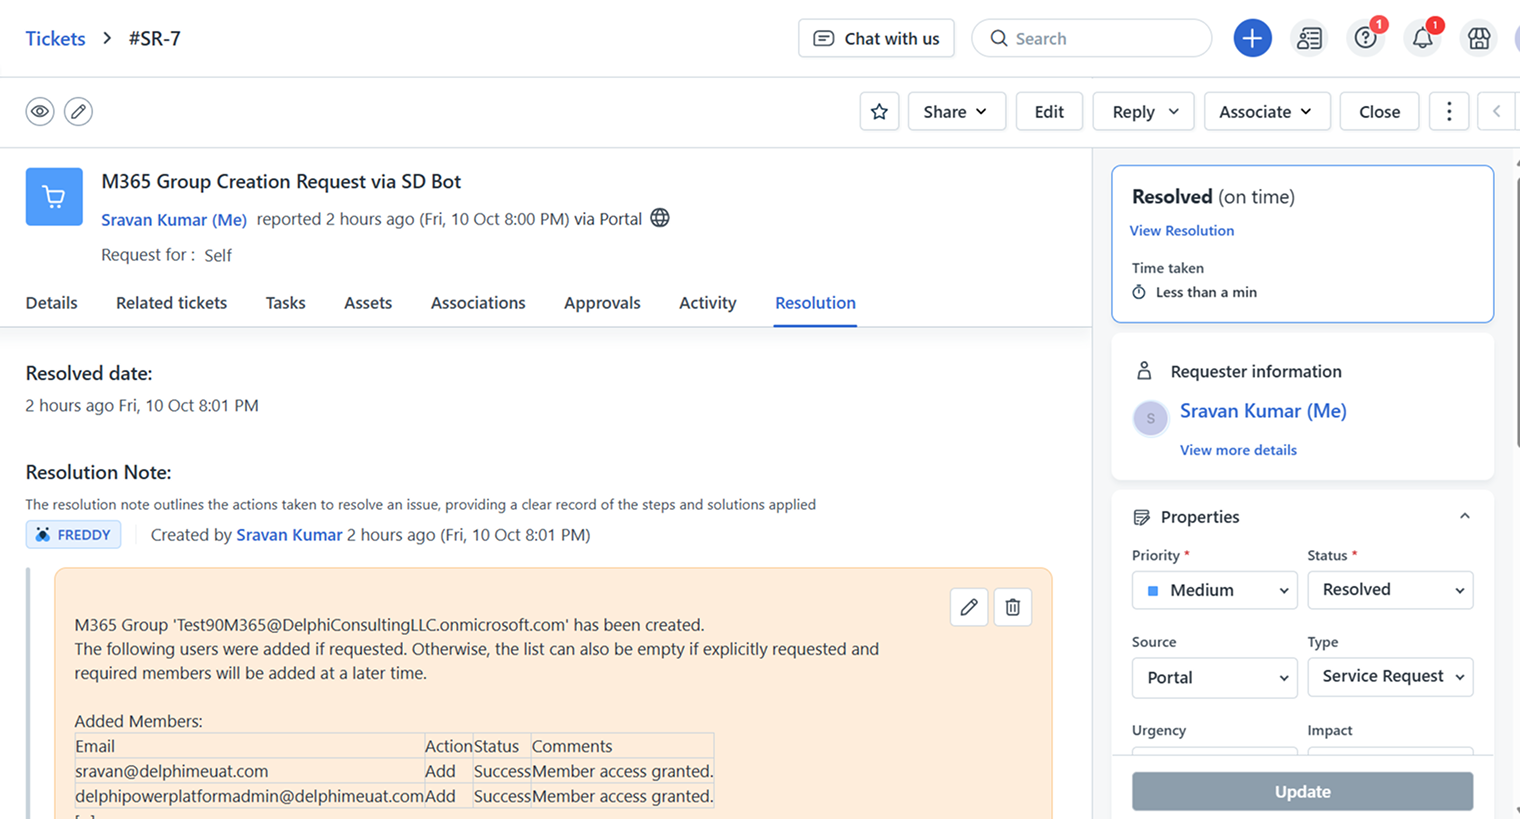Click the #SR-7 breadcrumb text
This screenshot has width=1520, height=819.
click(154, 38)
